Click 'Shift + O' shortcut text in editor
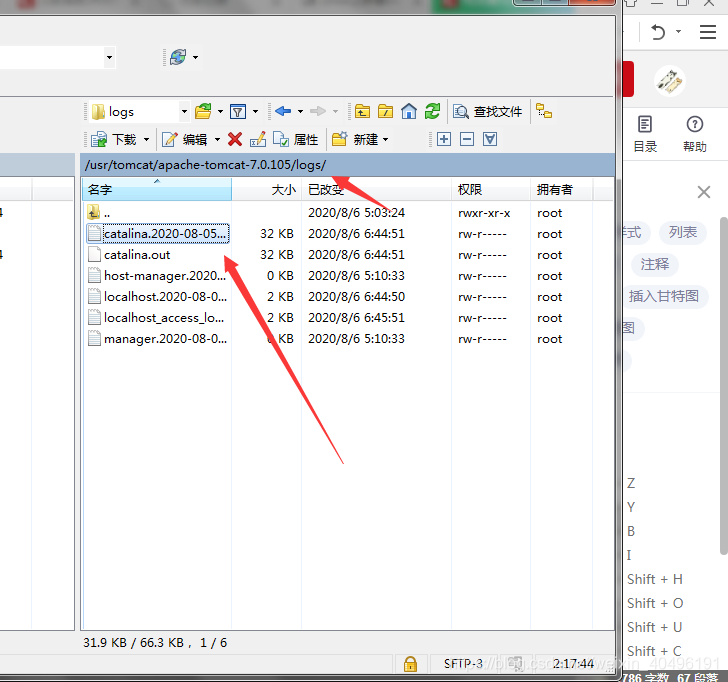This screenshot has width=728, height=682. pyautogui.click(x=655, y=603)
